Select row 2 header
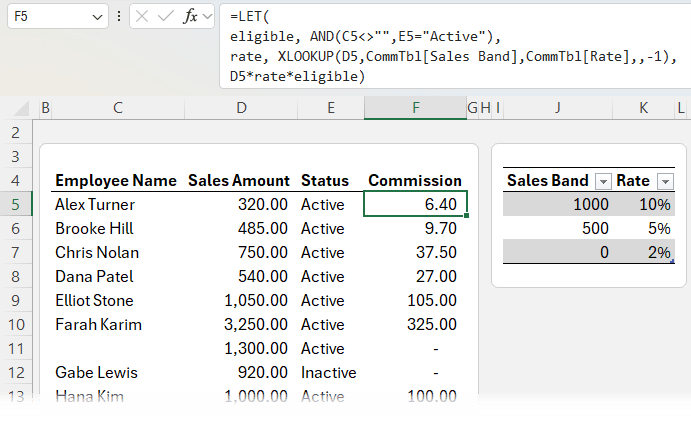 [16, 133]
